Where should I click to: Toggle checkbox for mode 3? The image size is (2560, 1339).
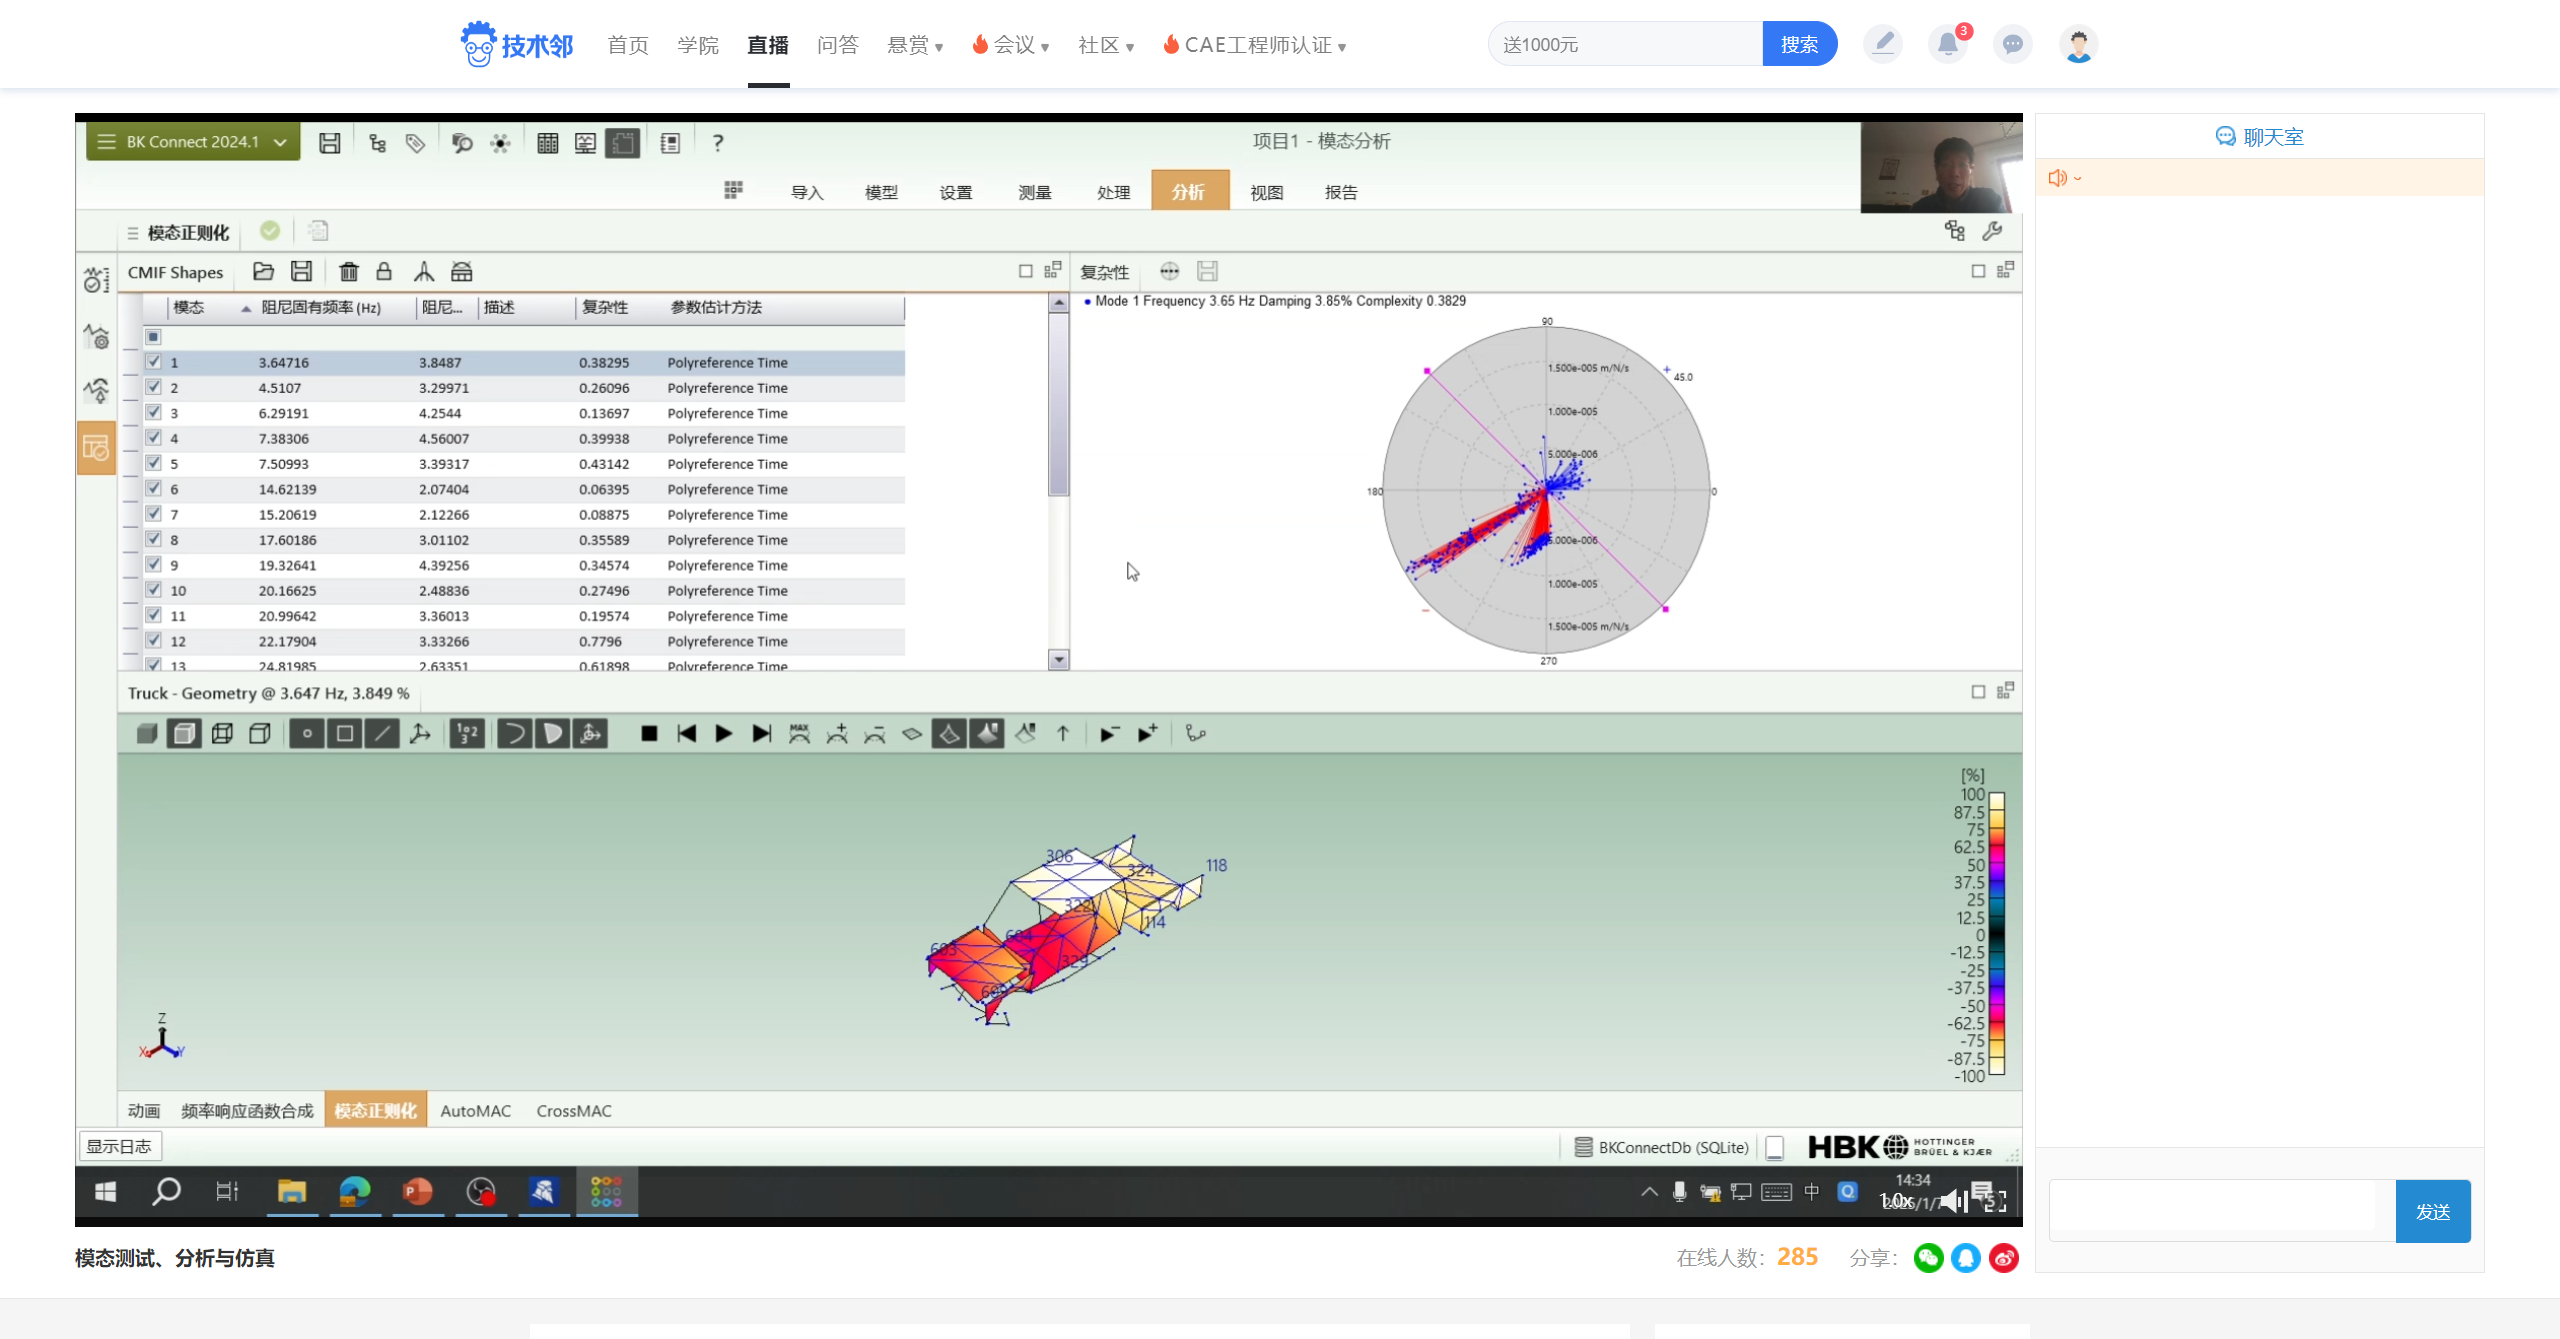pos(153,412)
